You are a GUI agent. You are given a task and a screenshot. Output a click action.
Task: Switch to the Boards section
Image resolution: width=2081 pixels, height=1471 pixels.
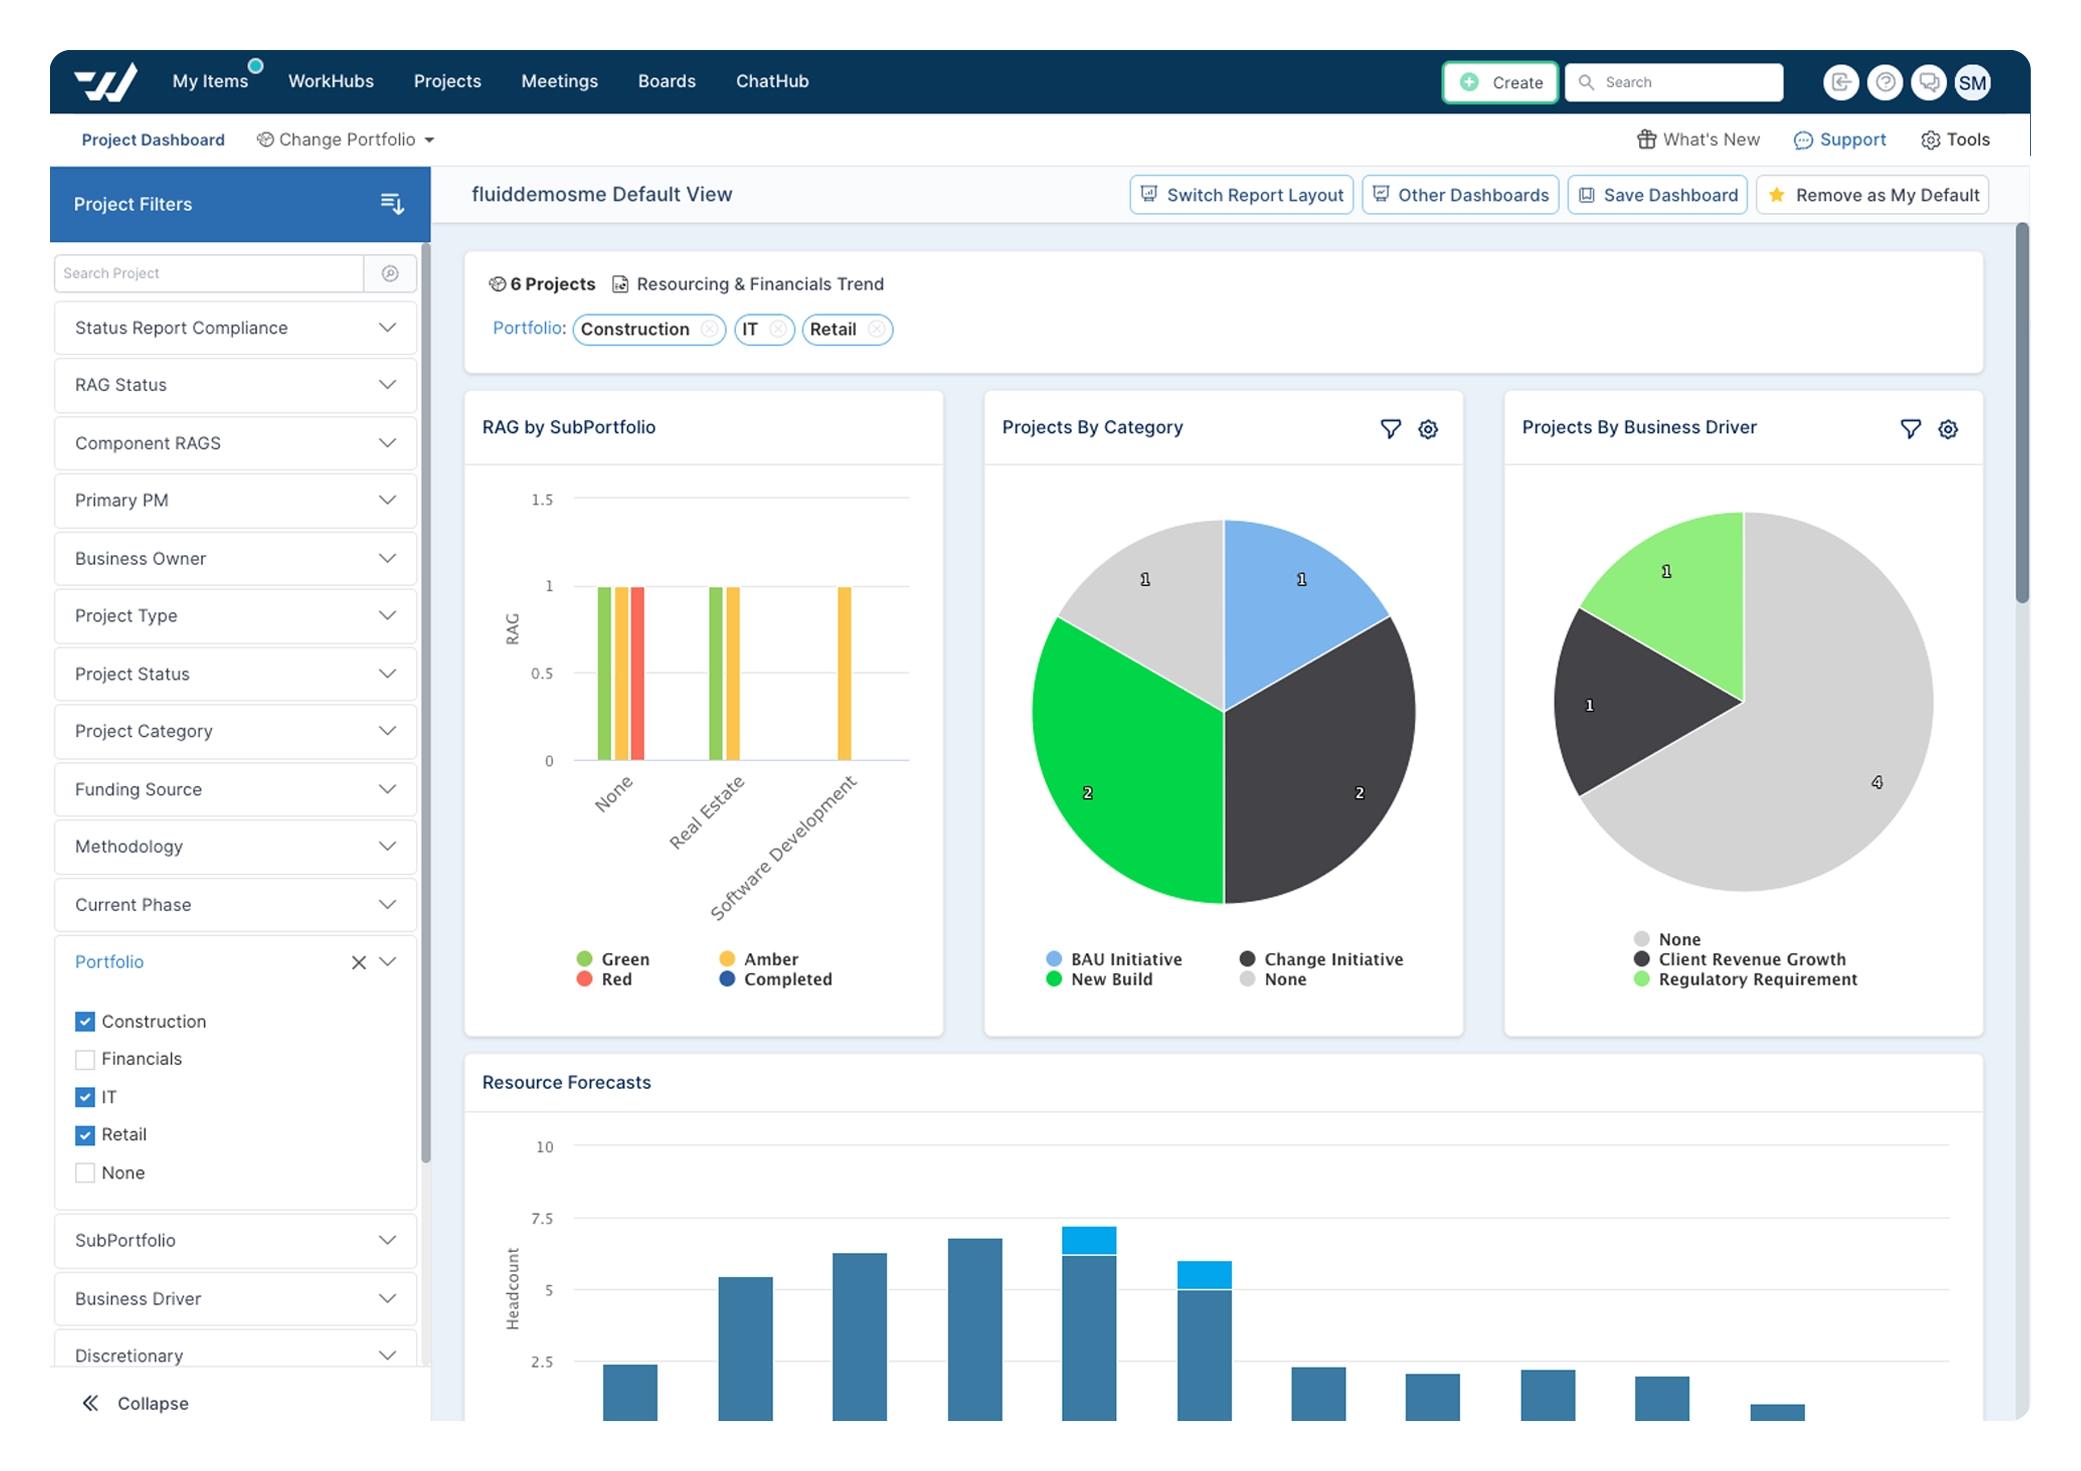pos(666,81)
